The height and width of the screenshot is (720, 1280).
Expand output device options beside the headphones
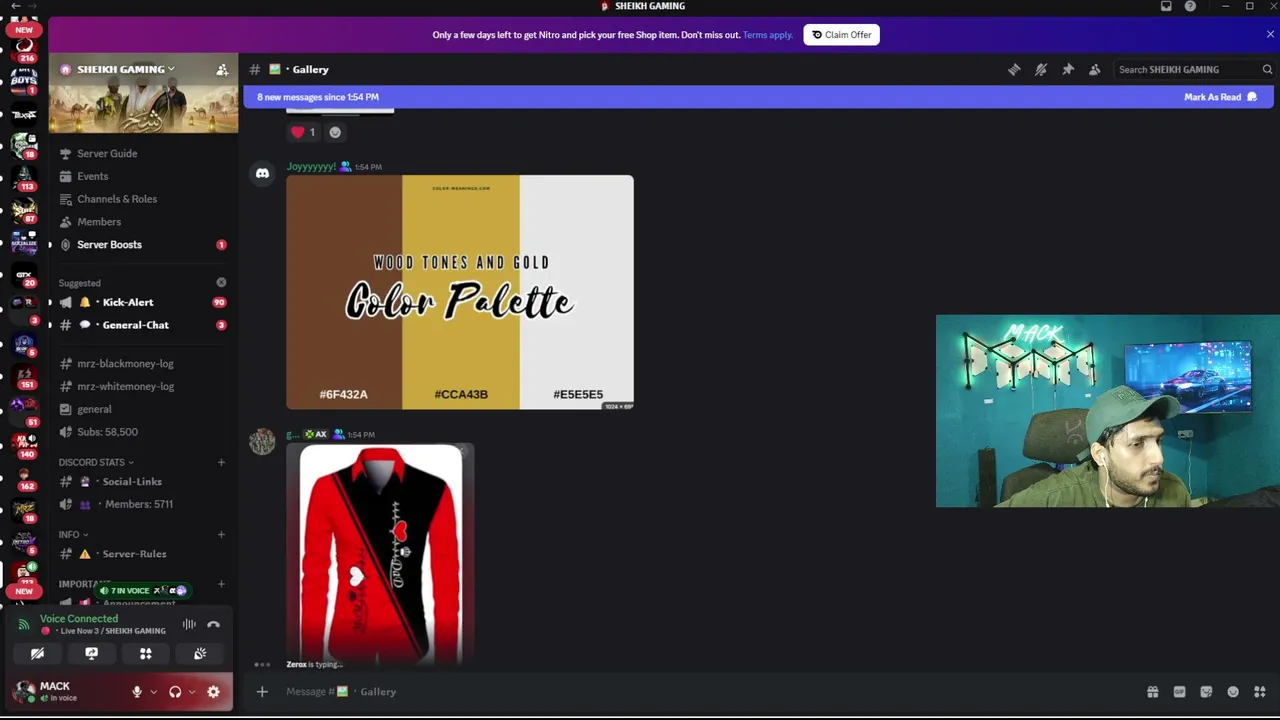(x=192, y=692)
